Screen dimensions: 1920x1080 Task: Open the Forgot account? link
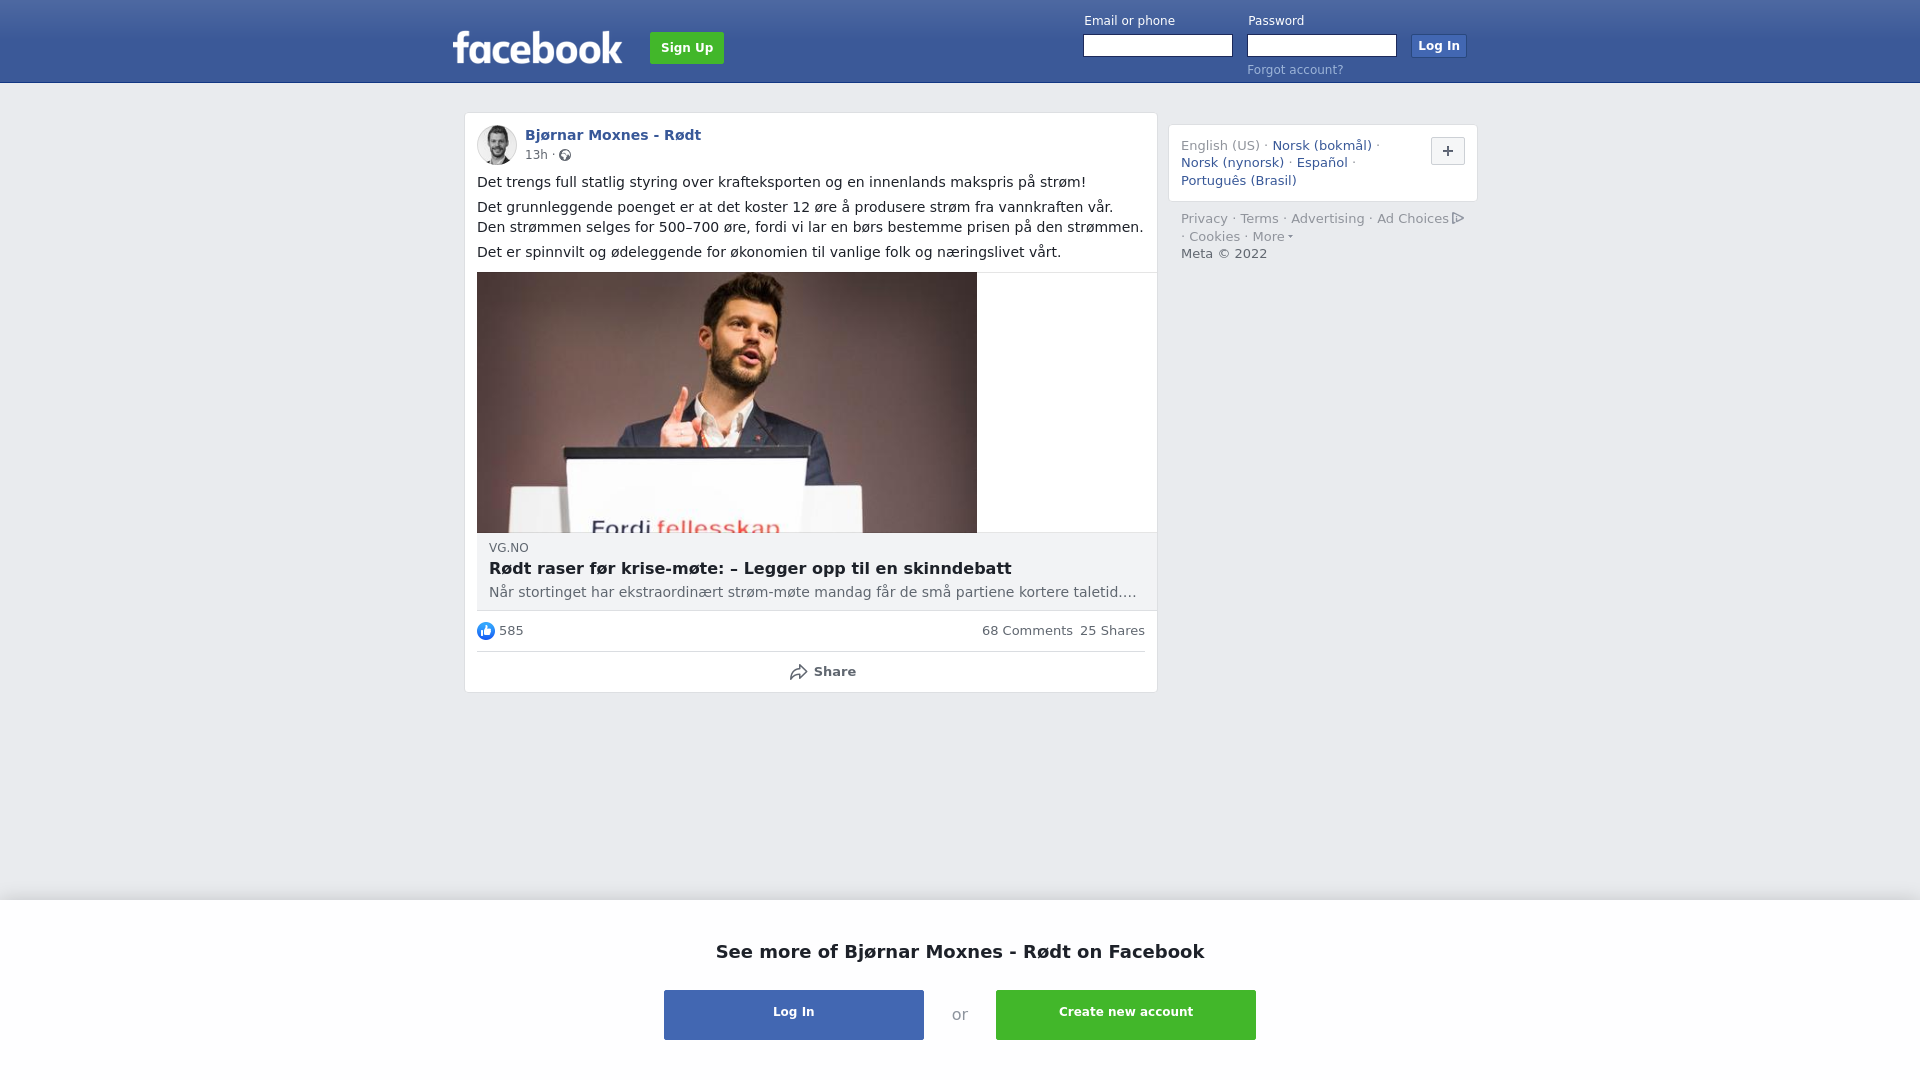click(x=1295, y=70)
